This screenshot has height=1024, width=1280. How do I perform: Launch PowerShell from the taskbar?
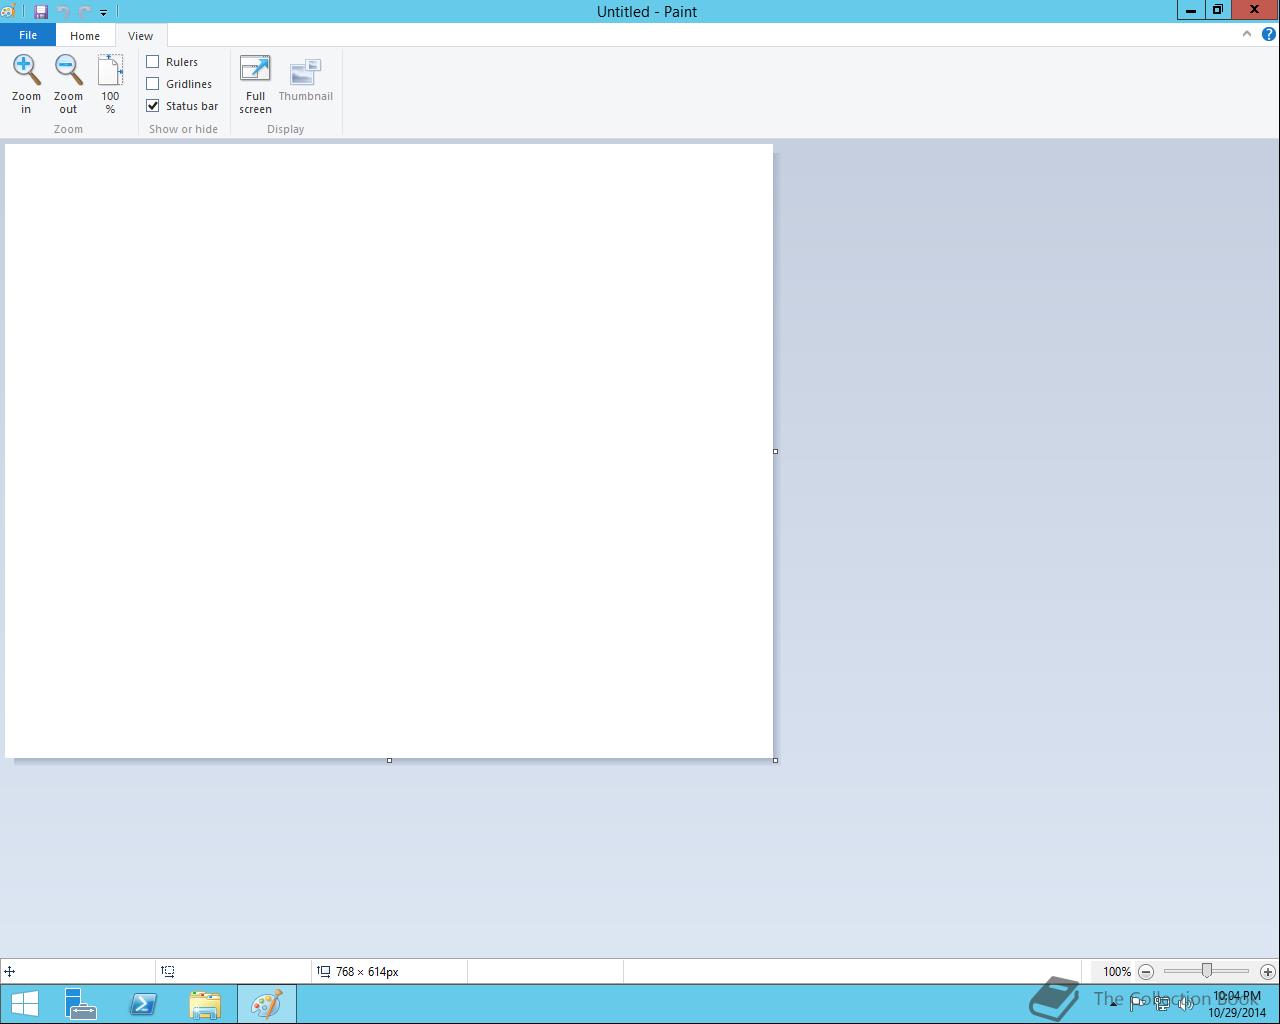pos(142,1004)
